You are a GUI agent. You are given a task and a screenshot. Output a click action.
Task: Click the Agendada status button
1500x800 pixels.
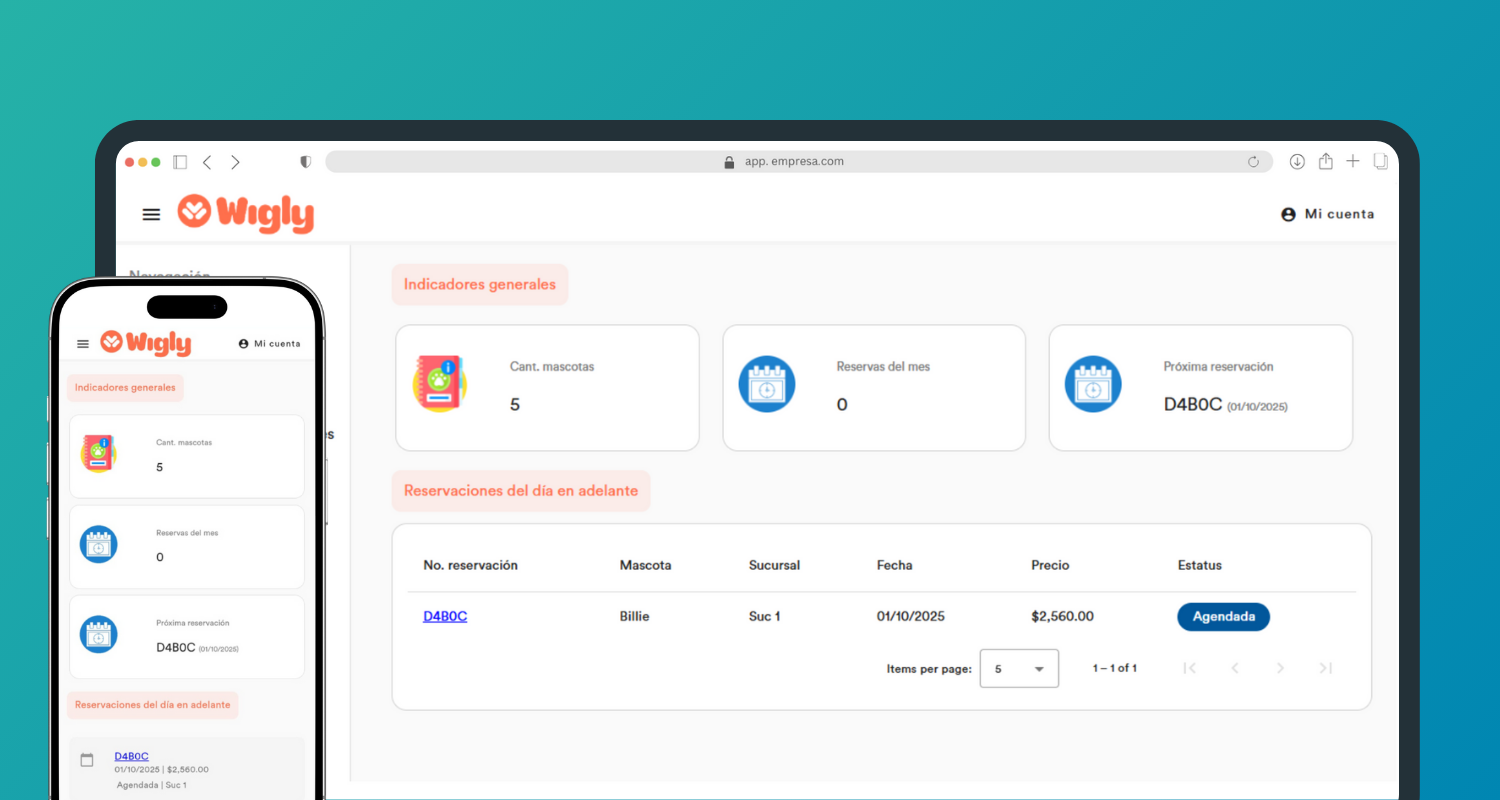[1223, 617]
